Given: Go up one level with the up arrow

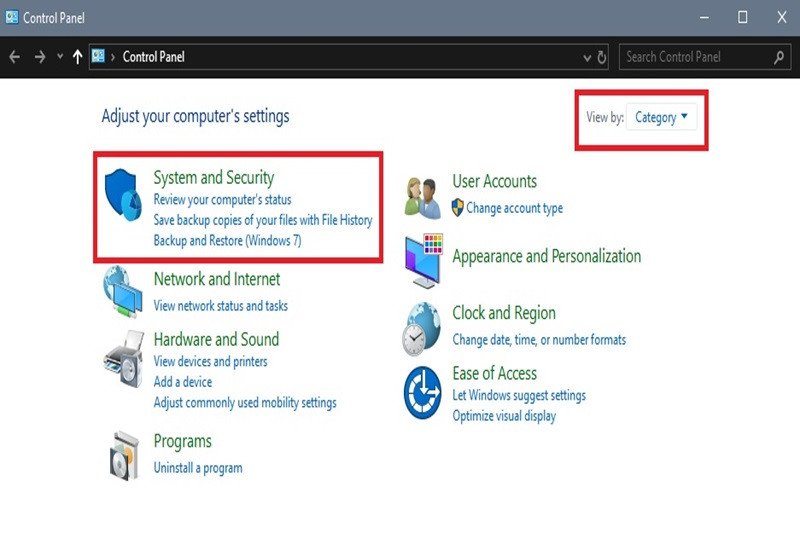Looking at the screenshot, I should pyautogui.click(x=77, y=57).
